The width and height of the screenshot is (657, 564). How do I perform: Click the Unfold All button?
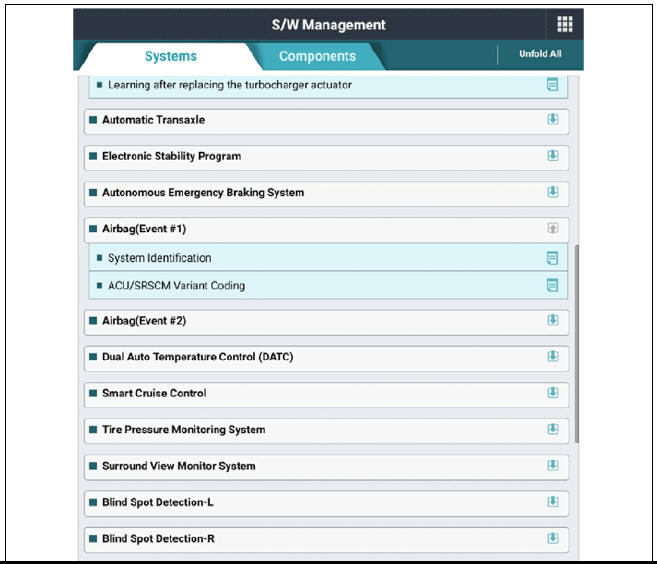540,54
